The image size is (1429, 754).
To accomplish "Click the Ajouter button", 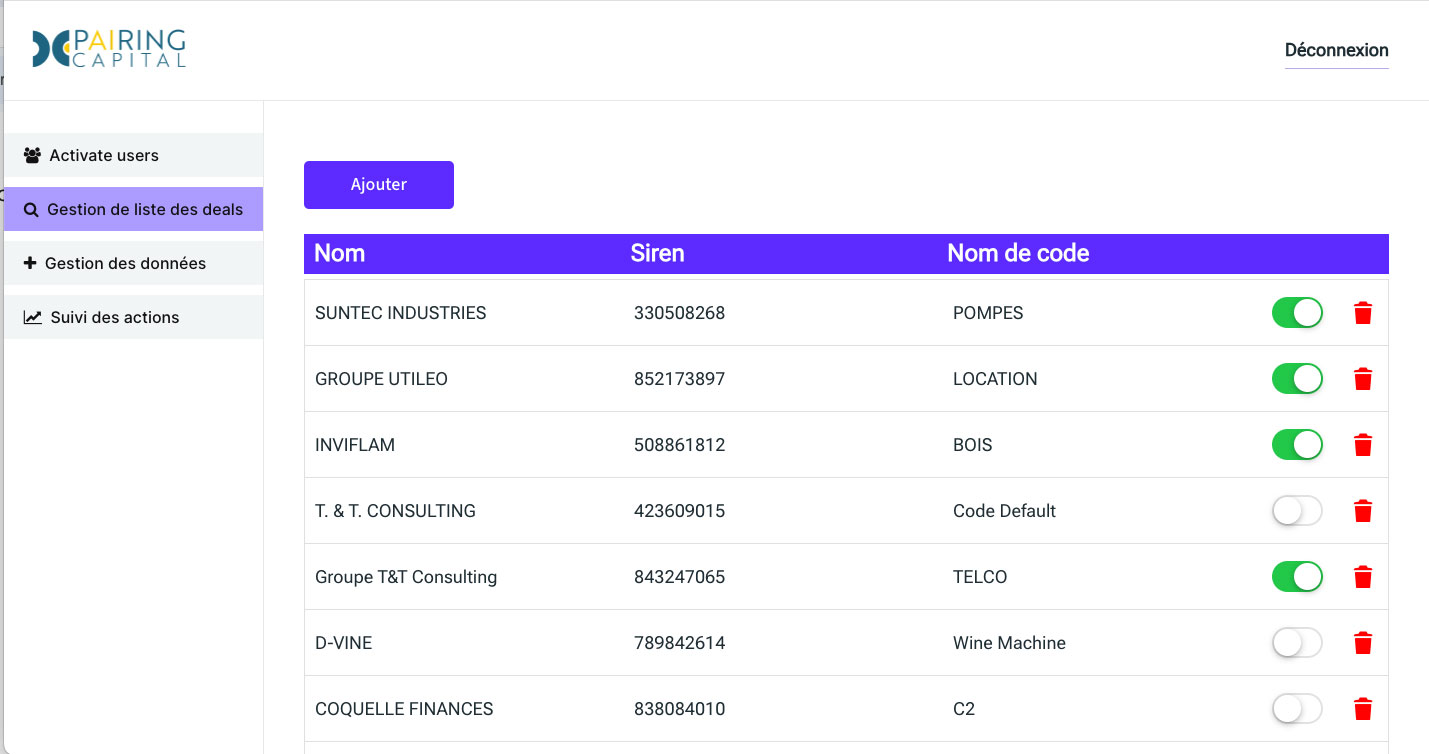I will [379, 185].
